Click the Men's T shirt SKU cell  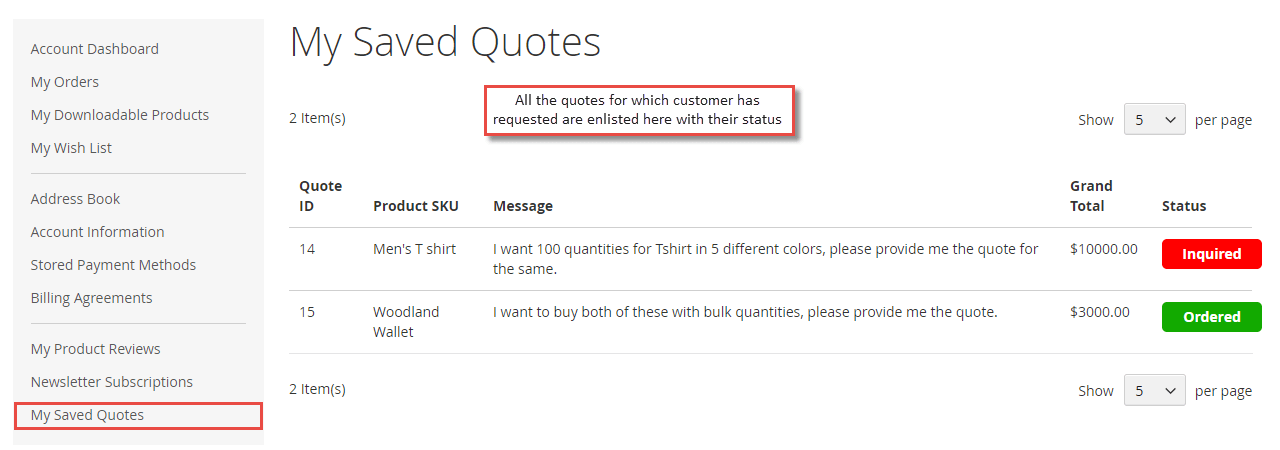[414, 249]
